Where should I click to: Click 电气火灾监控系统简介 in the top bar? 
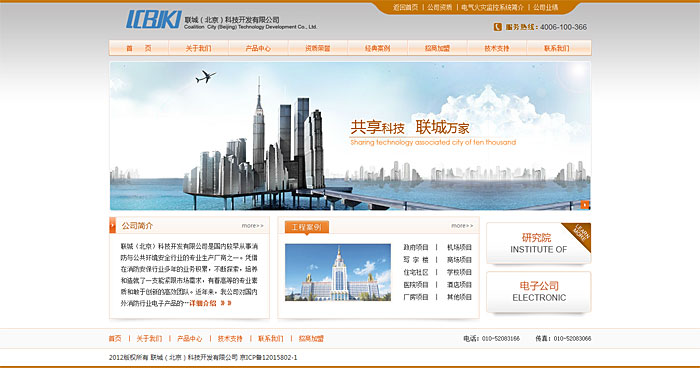pos(492,8)
